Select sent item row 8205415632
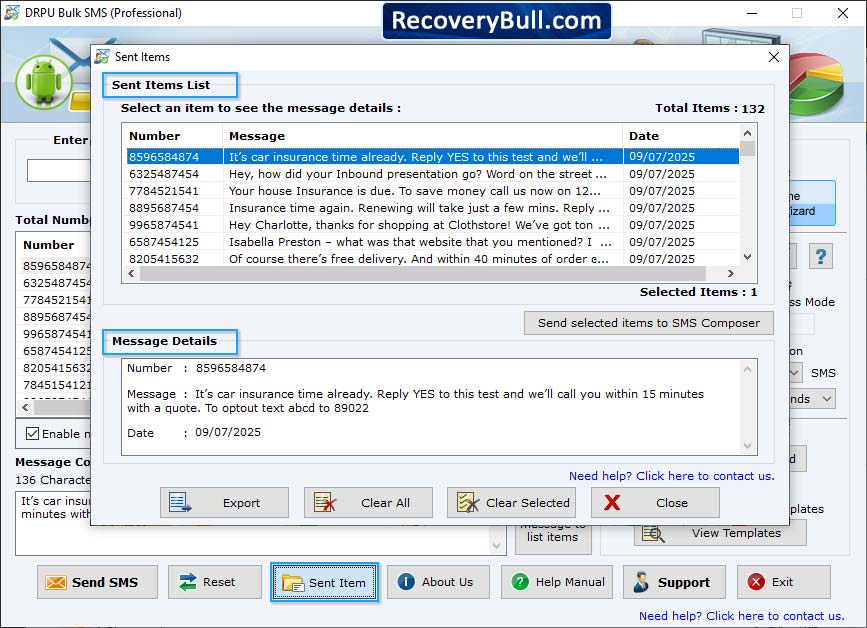Image resolution: width=867 pixels, height=628 pixels. tap(433, 259)
